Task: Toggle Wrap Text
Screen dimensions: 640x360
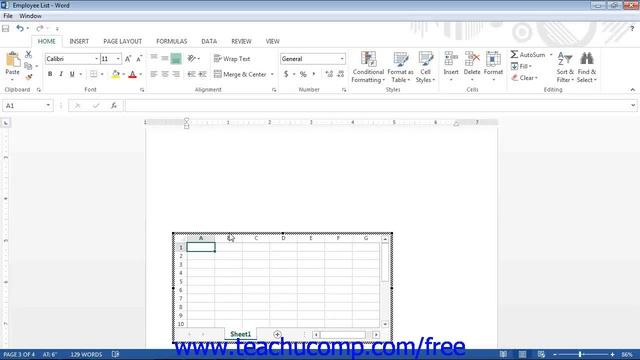Action: (232, 59)
